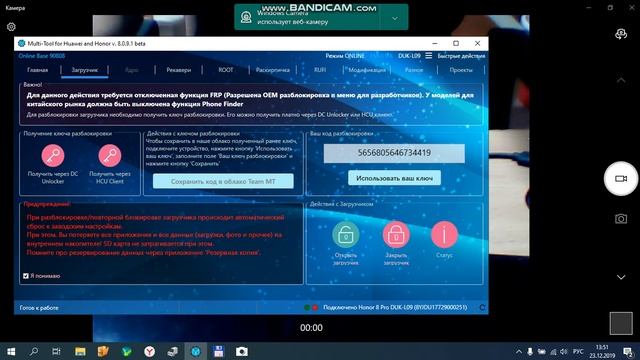Click the up chevron in Camera modes
This screenshot has height=360, width=640.
tap(621, 80)
